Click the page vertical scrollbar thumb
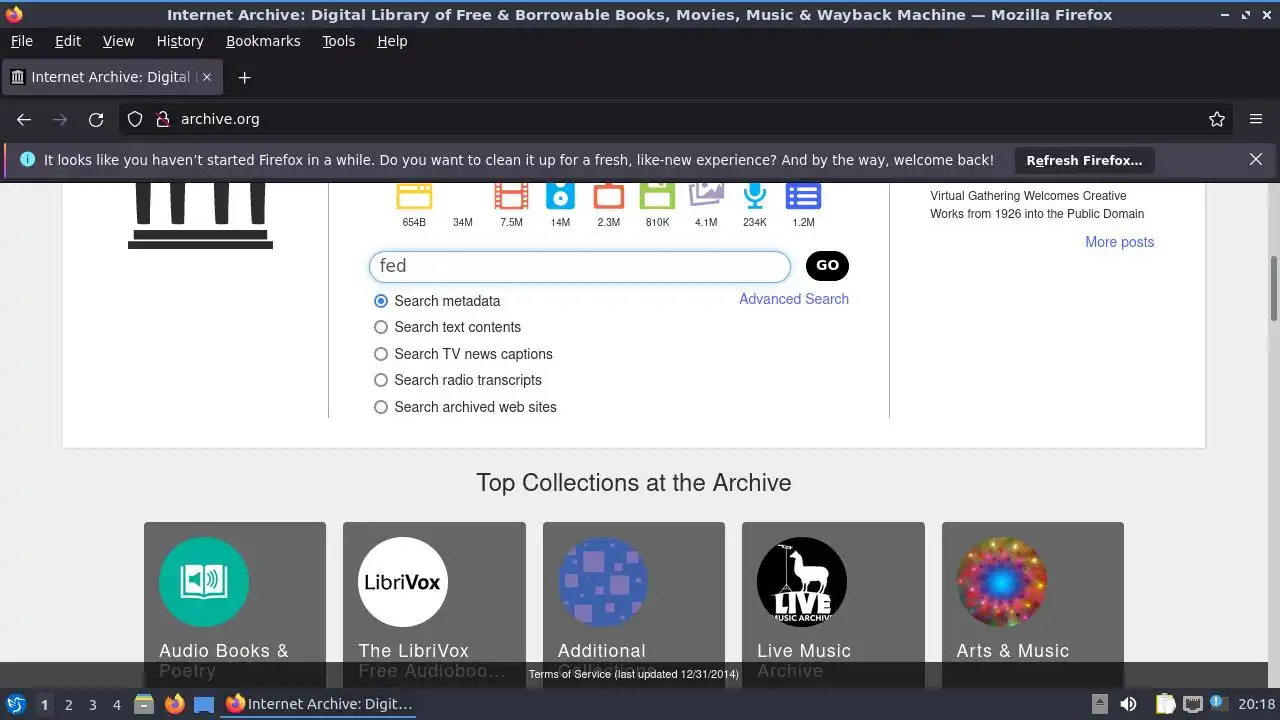The image size is (1280, 720). 1274,289
